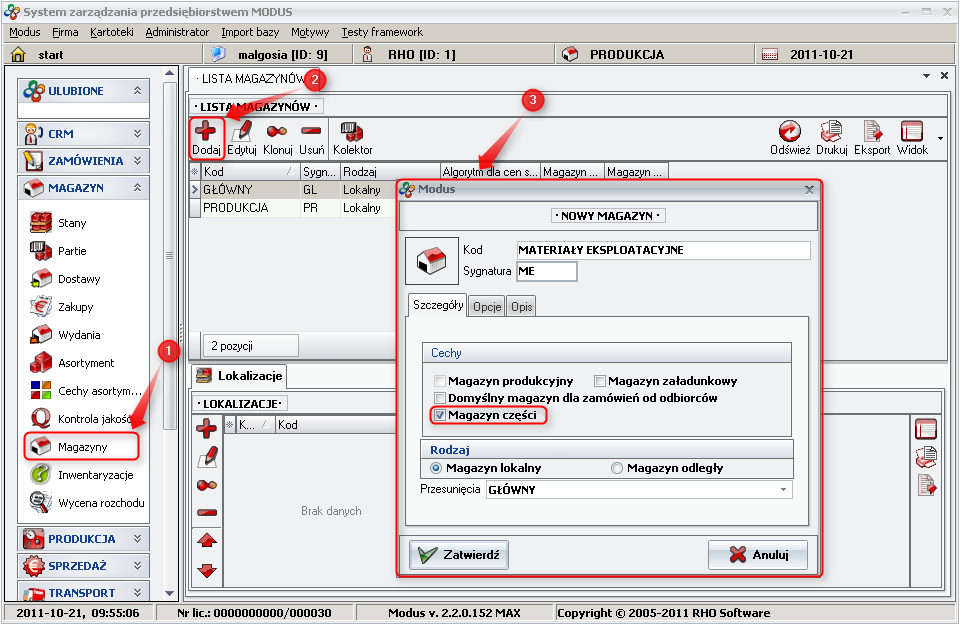Image resolution: width=960 pixels, height=625 pixels.
Task: Expand the PRODUKCJA sidebar section
Action: click(84, 539)
